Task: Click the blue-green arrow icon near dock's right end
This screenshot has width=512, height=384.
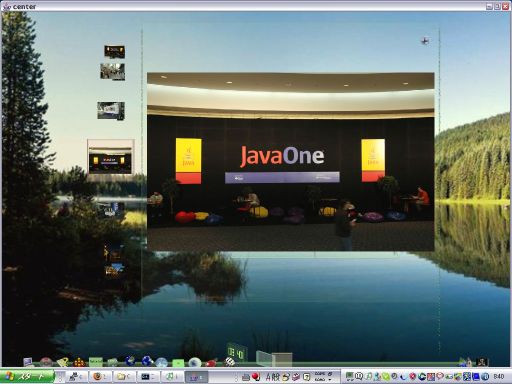Action: coord(463,362)
